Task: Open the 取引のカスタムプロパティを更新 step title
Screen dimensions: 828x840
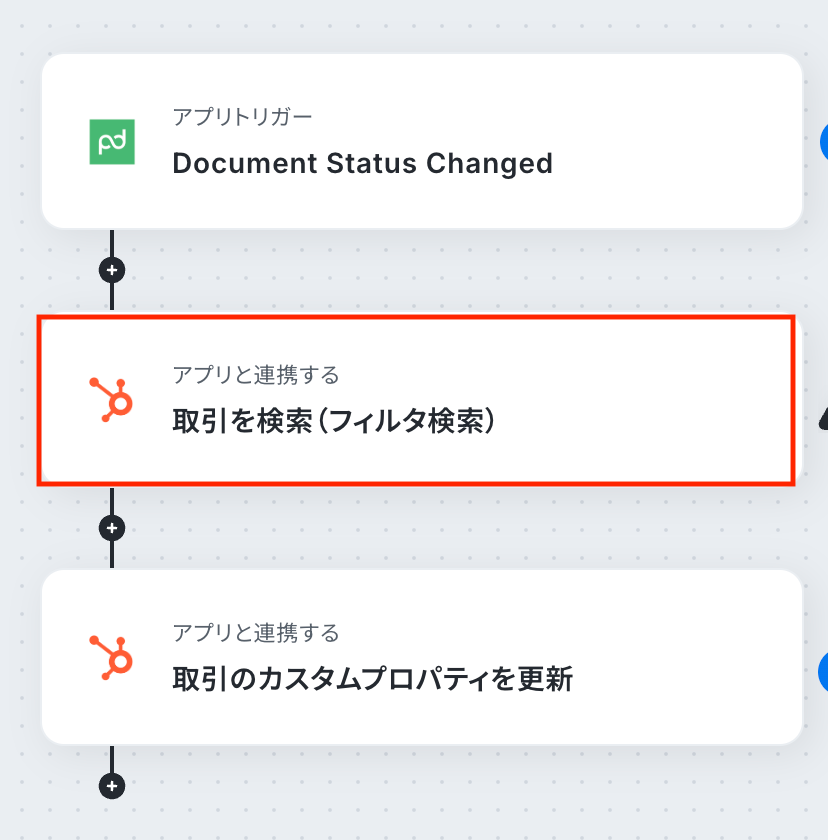Action: click(x=372, y=679)
